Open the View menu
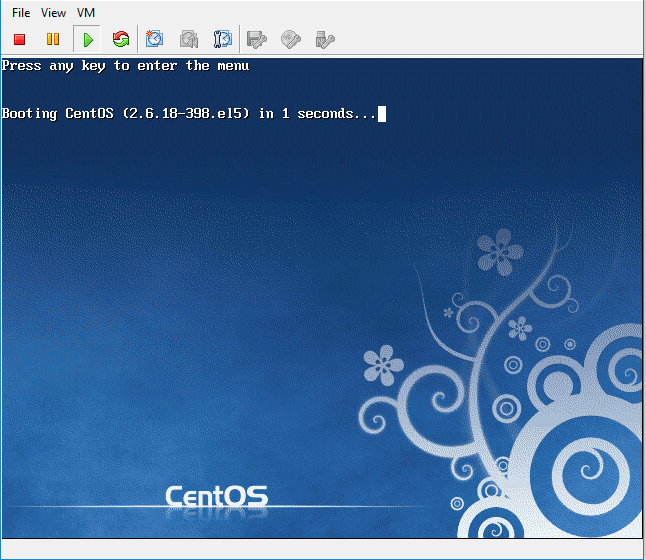 point(54,13)
